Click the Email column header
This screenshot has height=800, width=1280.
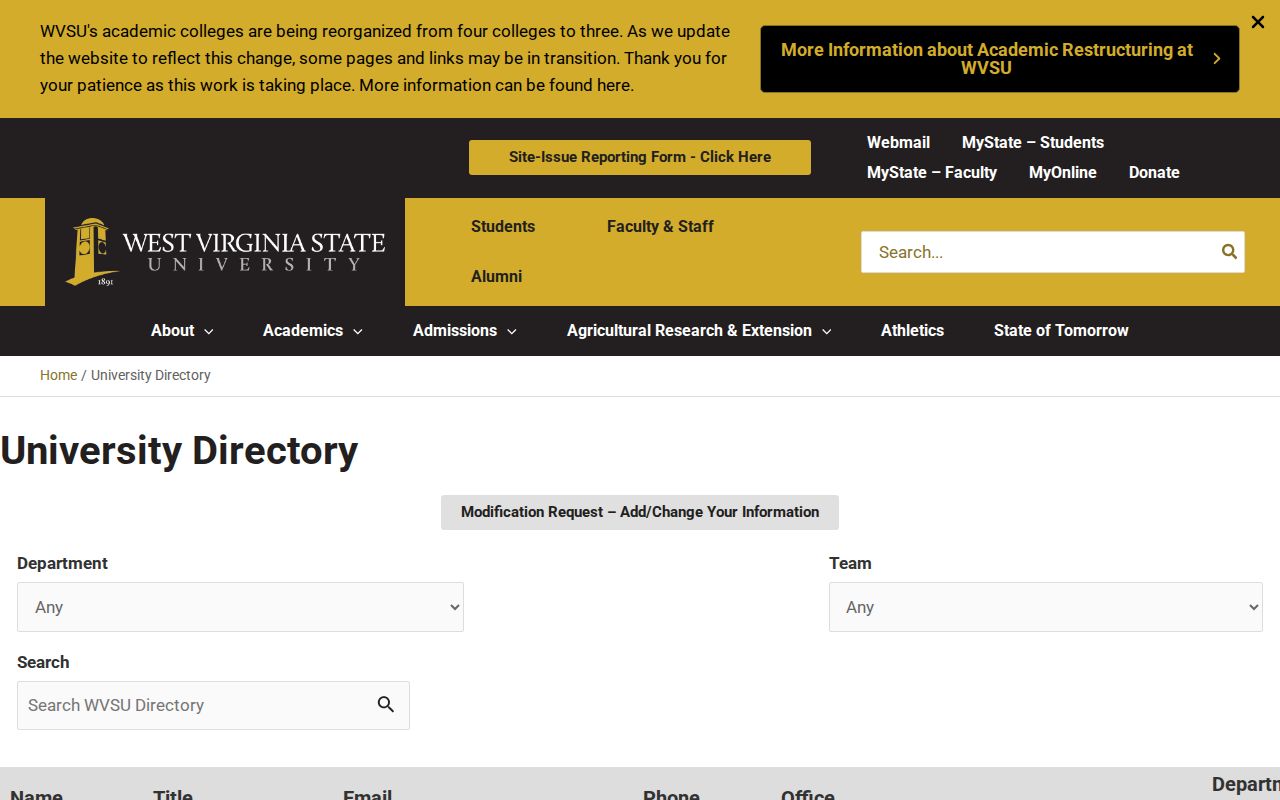(x=367, y=793)
